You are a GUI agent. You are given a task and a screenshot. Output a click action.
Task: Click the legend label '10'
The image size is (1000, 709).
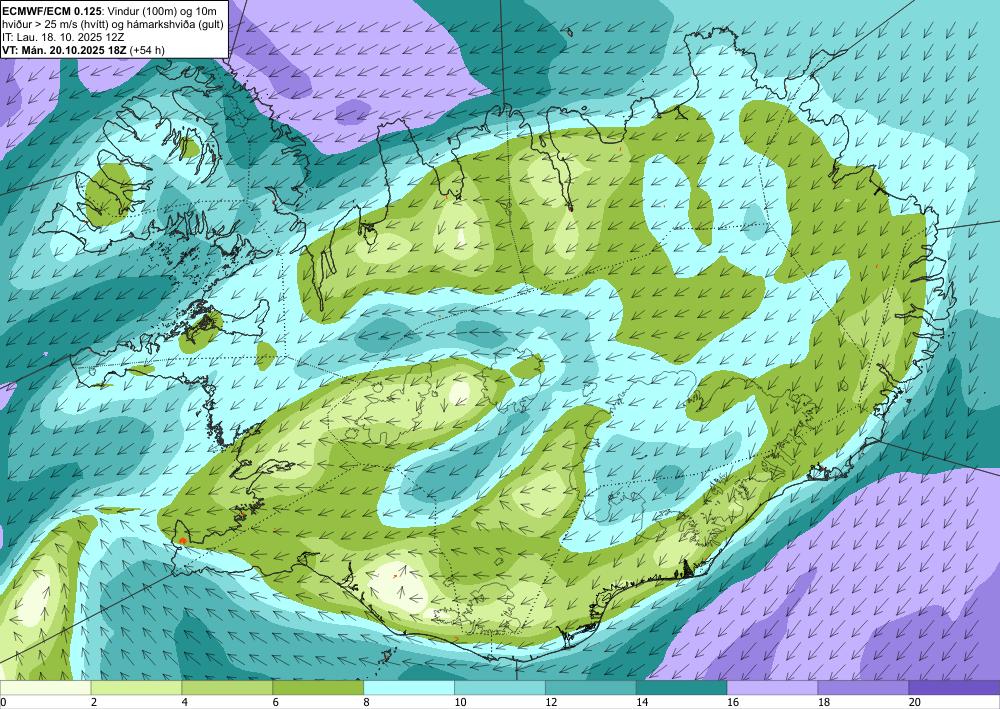460,702
